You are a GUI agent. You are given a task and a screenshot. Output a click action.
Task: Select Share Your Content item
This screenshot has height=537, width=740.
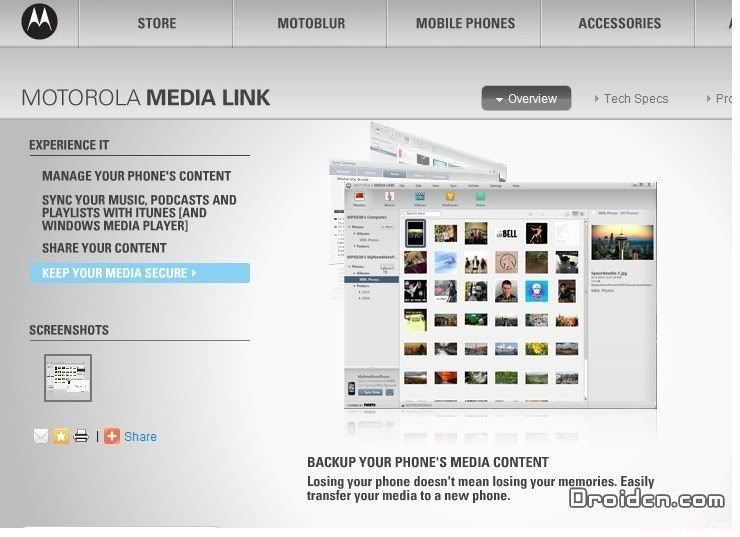point(104,248)
